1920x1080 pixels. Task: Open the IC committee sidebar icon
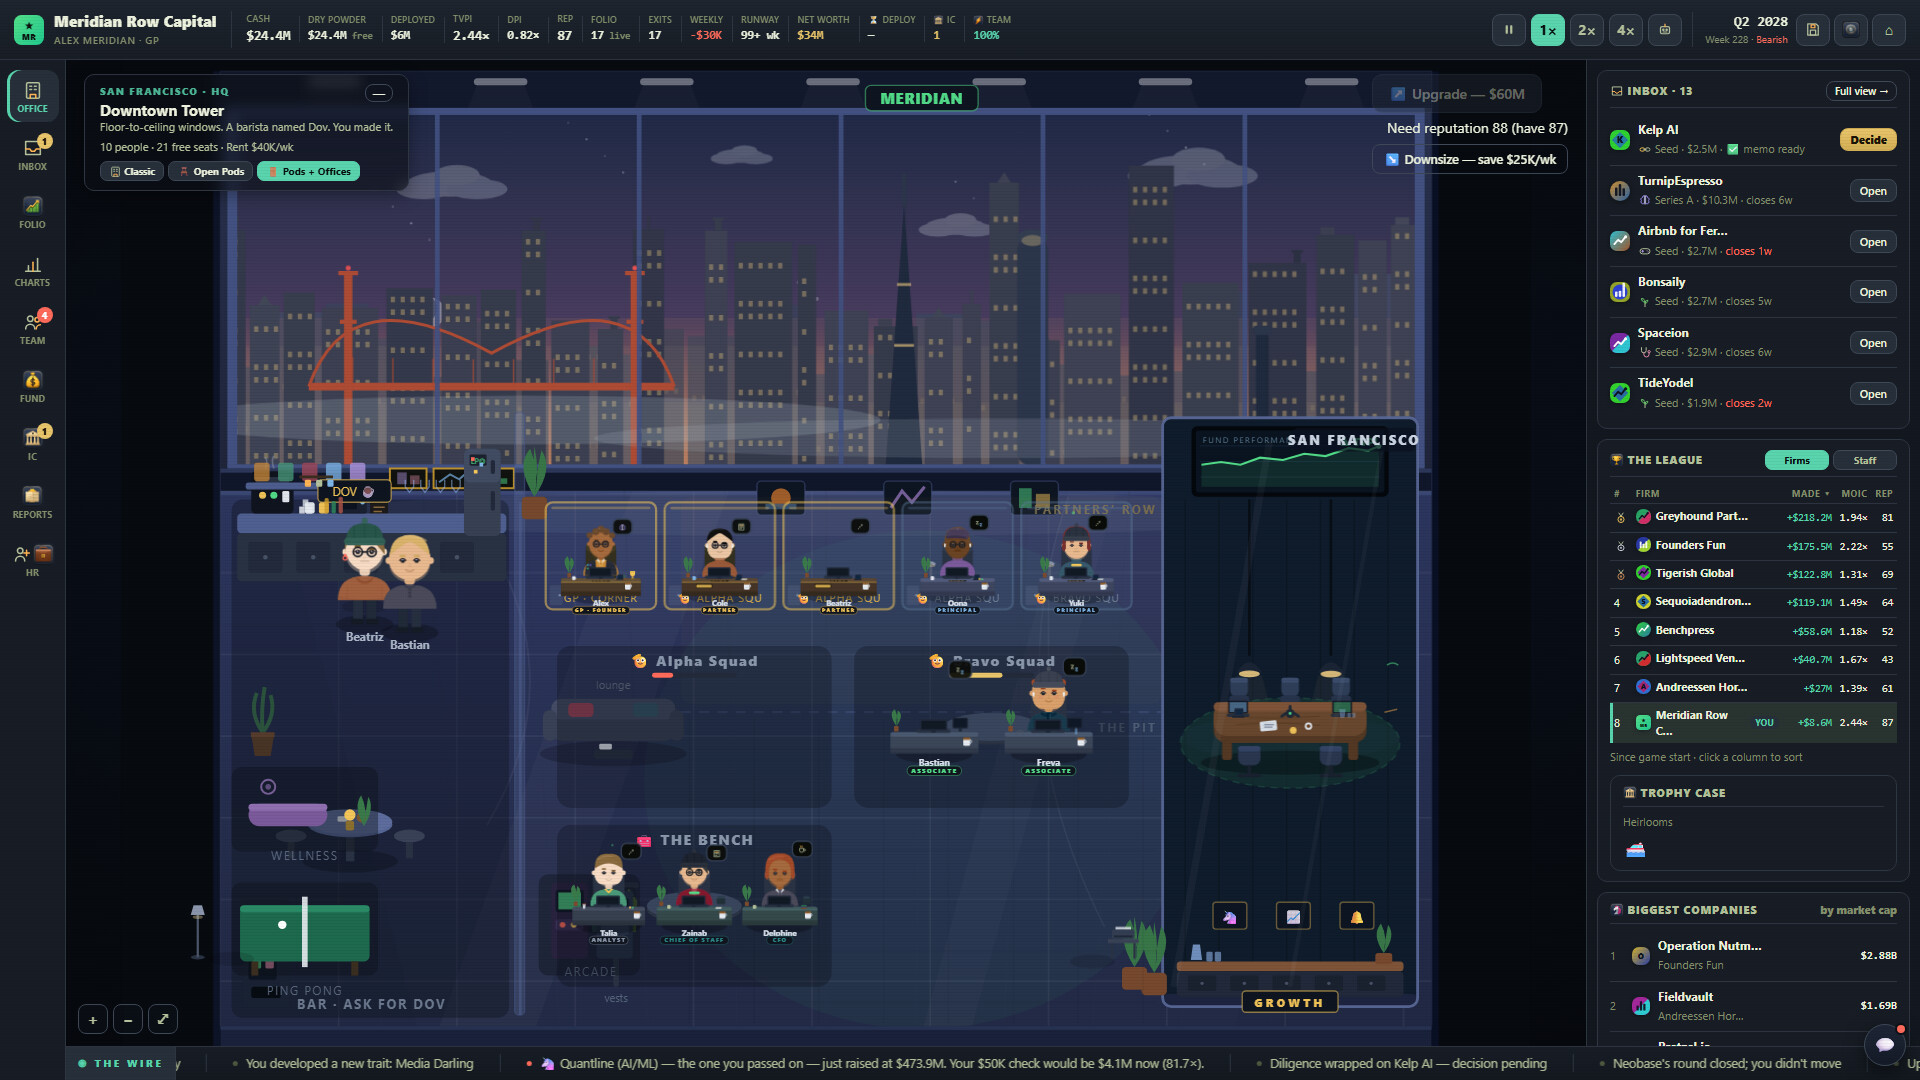coord(32,444)
